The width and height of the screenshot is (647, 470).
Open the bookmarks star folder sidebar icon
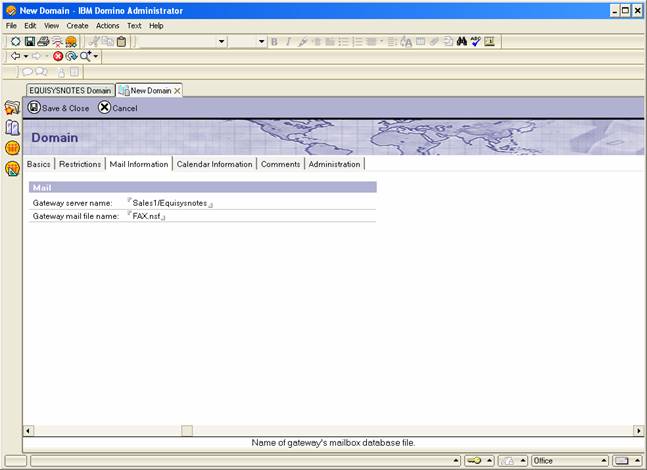pyautogui.click(x=12, y=108)
